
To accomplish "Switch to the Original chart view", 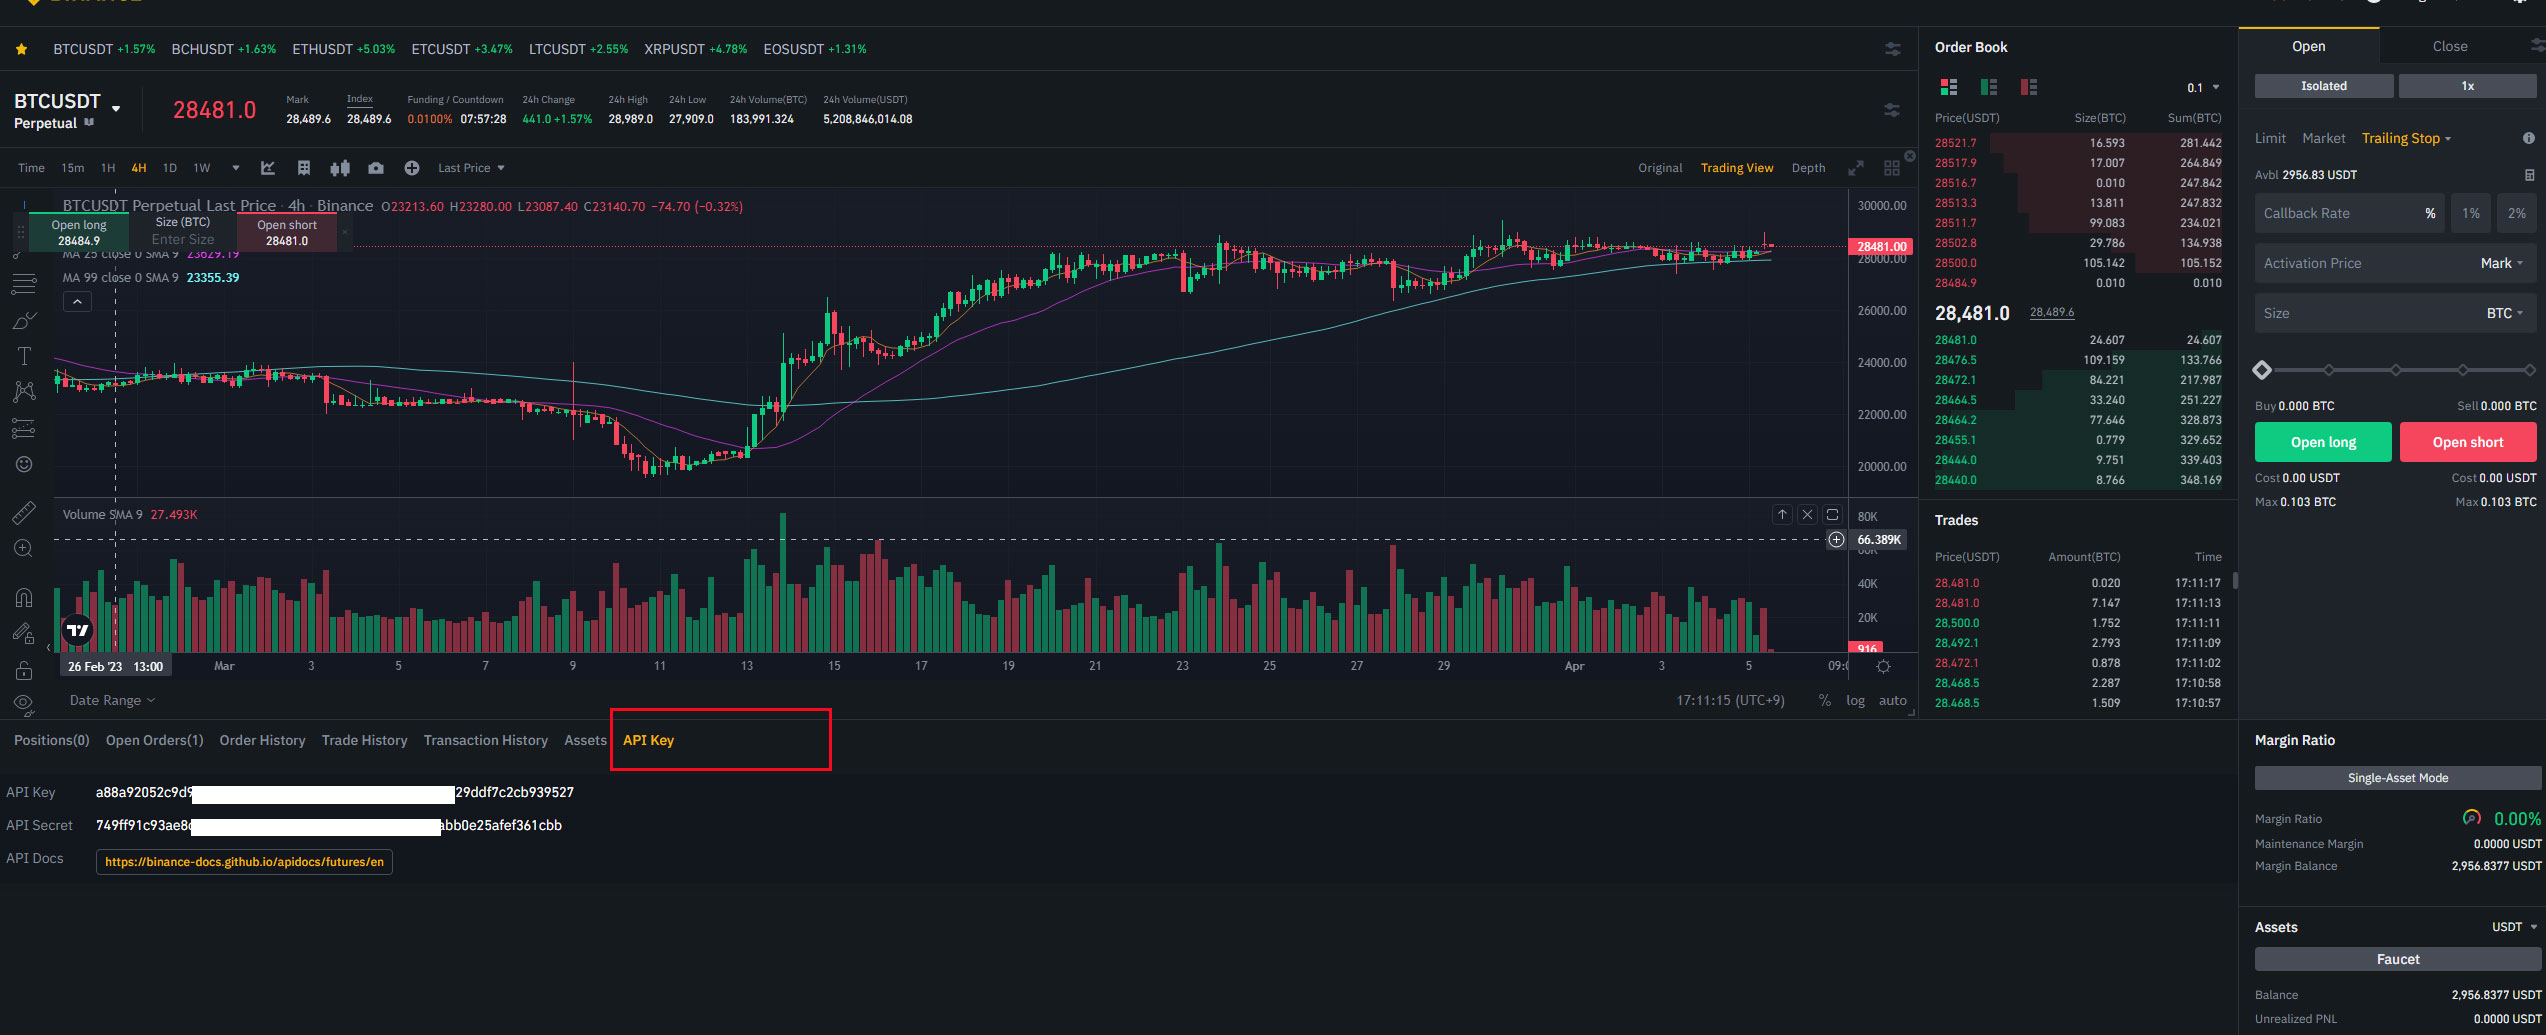I will point(1660,168).
